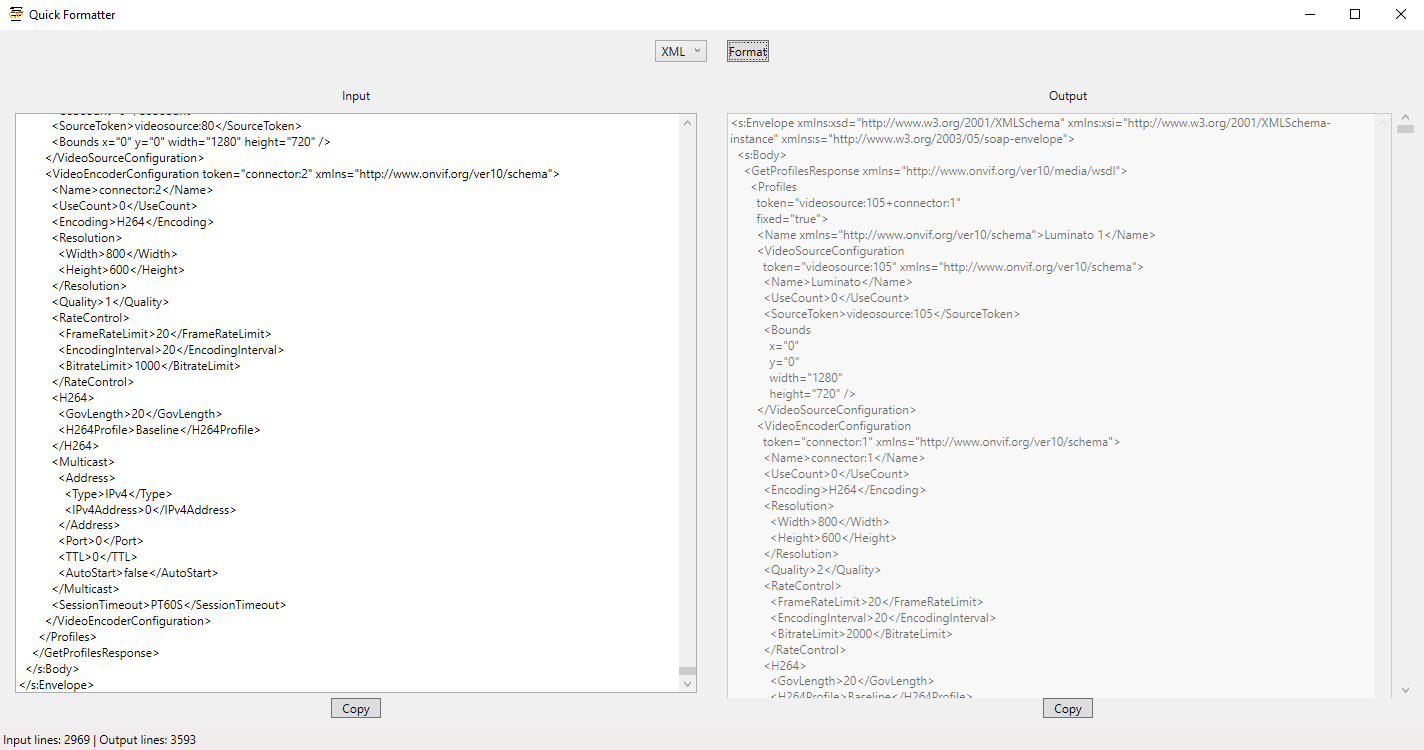Minimize the Quick Formatter window

click(1309, 14)
